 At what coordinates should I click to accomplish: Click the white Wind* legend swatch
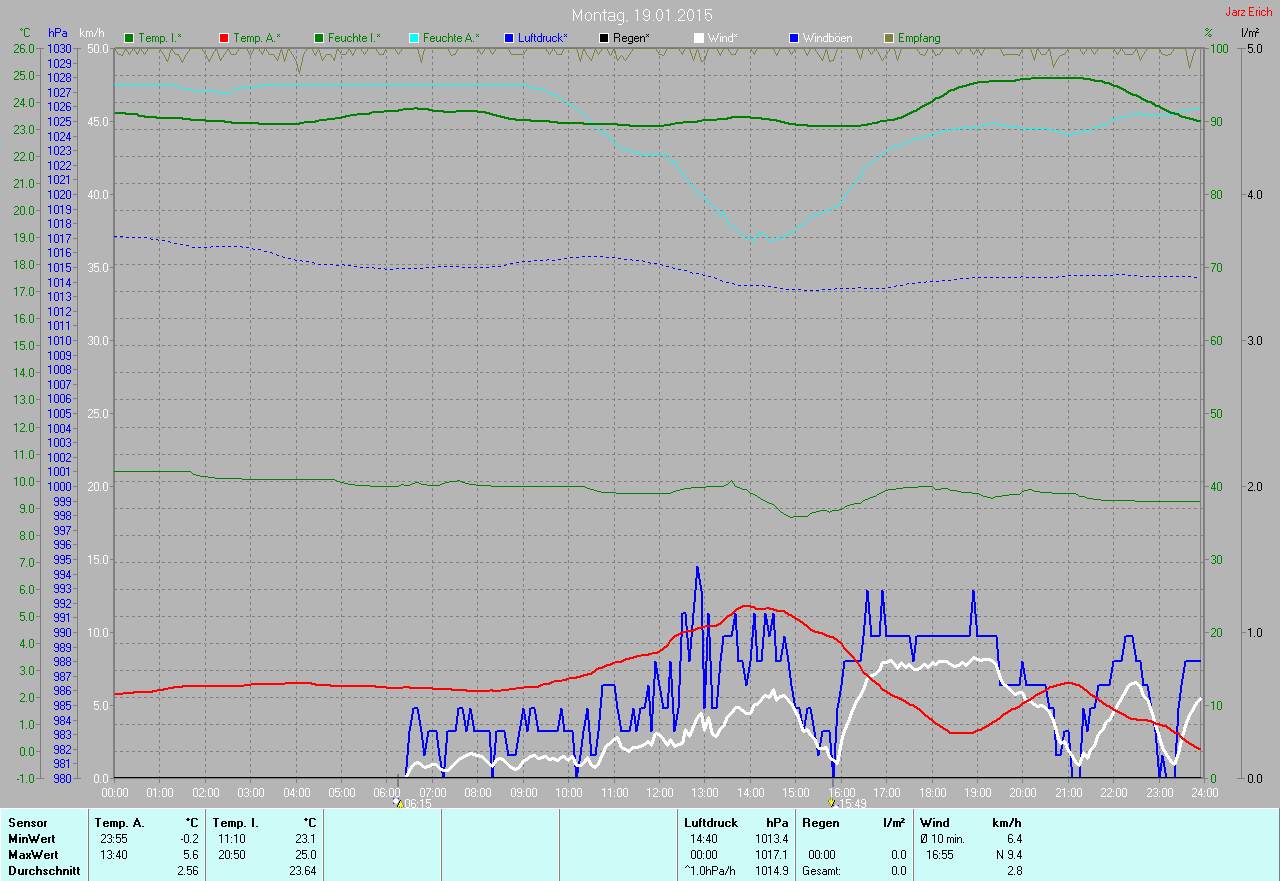pyautogui.click(x=698, y=38)
